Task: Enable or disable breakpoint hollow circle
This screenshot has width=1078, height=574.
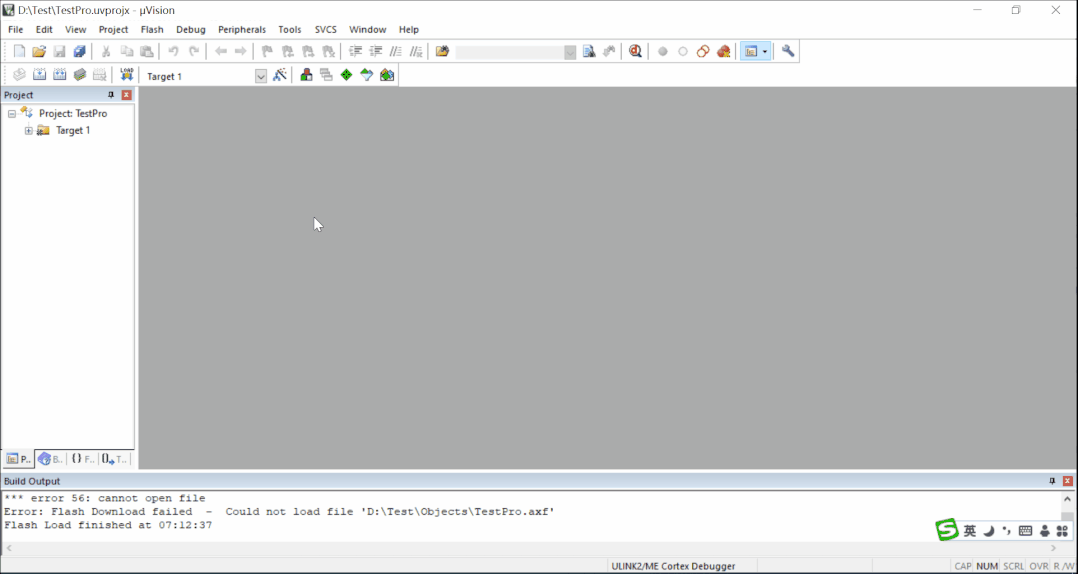Action: click(683, 52)
